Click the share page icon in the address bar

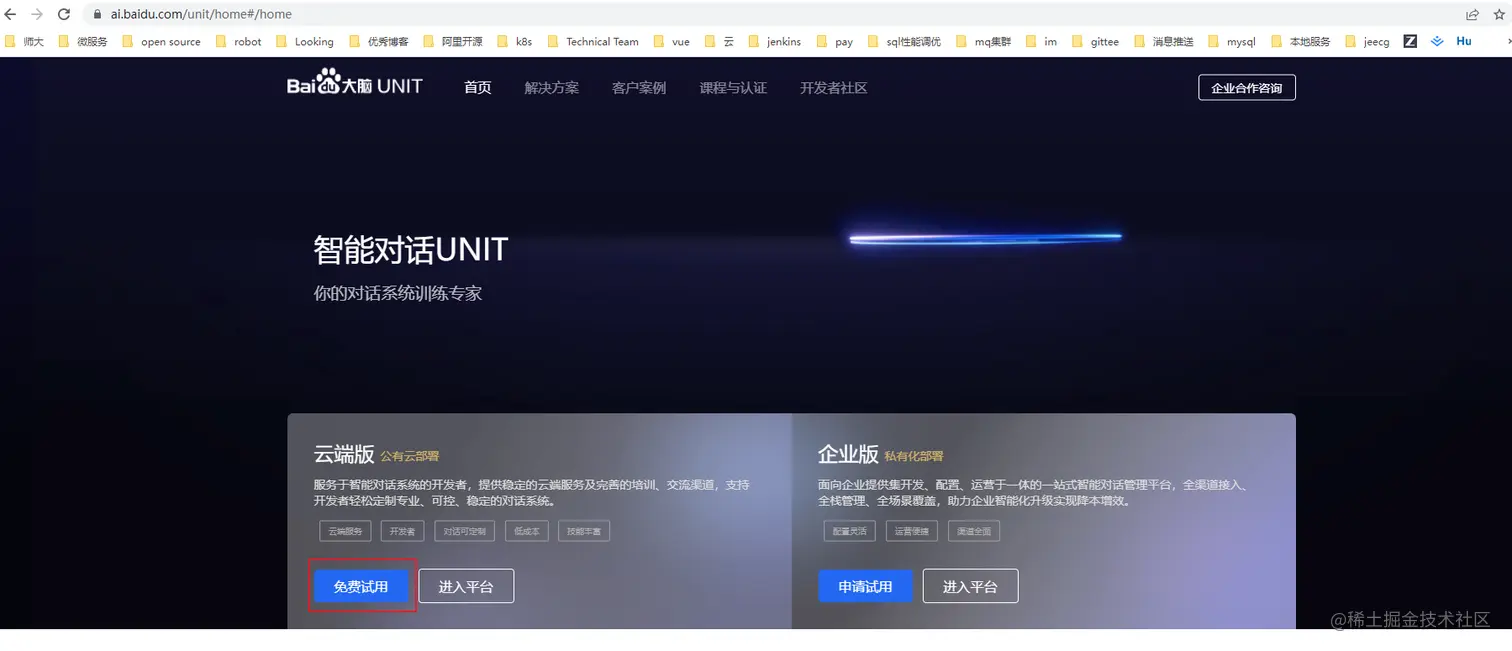tap(1473, 14)
